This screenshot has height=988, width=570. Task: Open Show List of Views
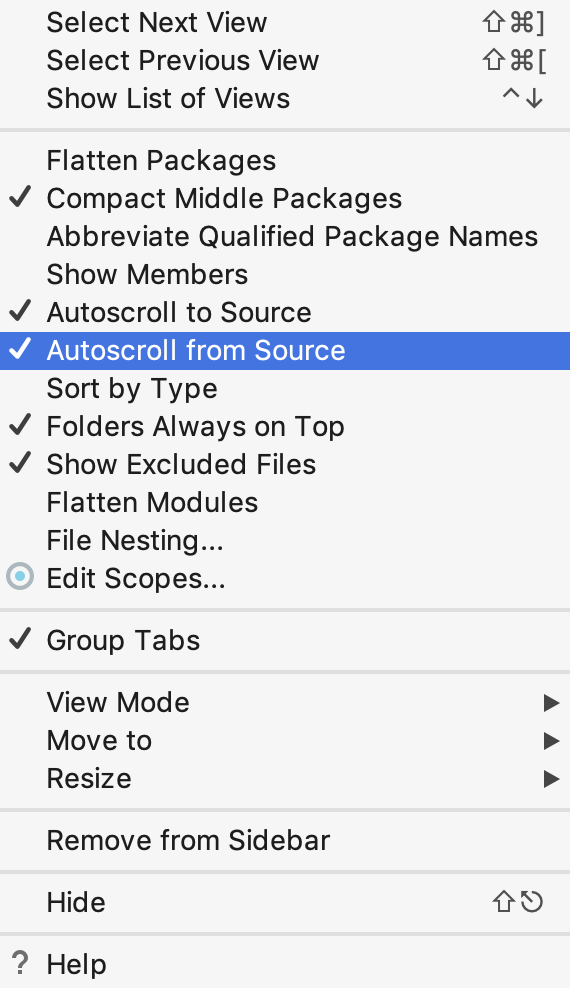[x=285, y=98]
